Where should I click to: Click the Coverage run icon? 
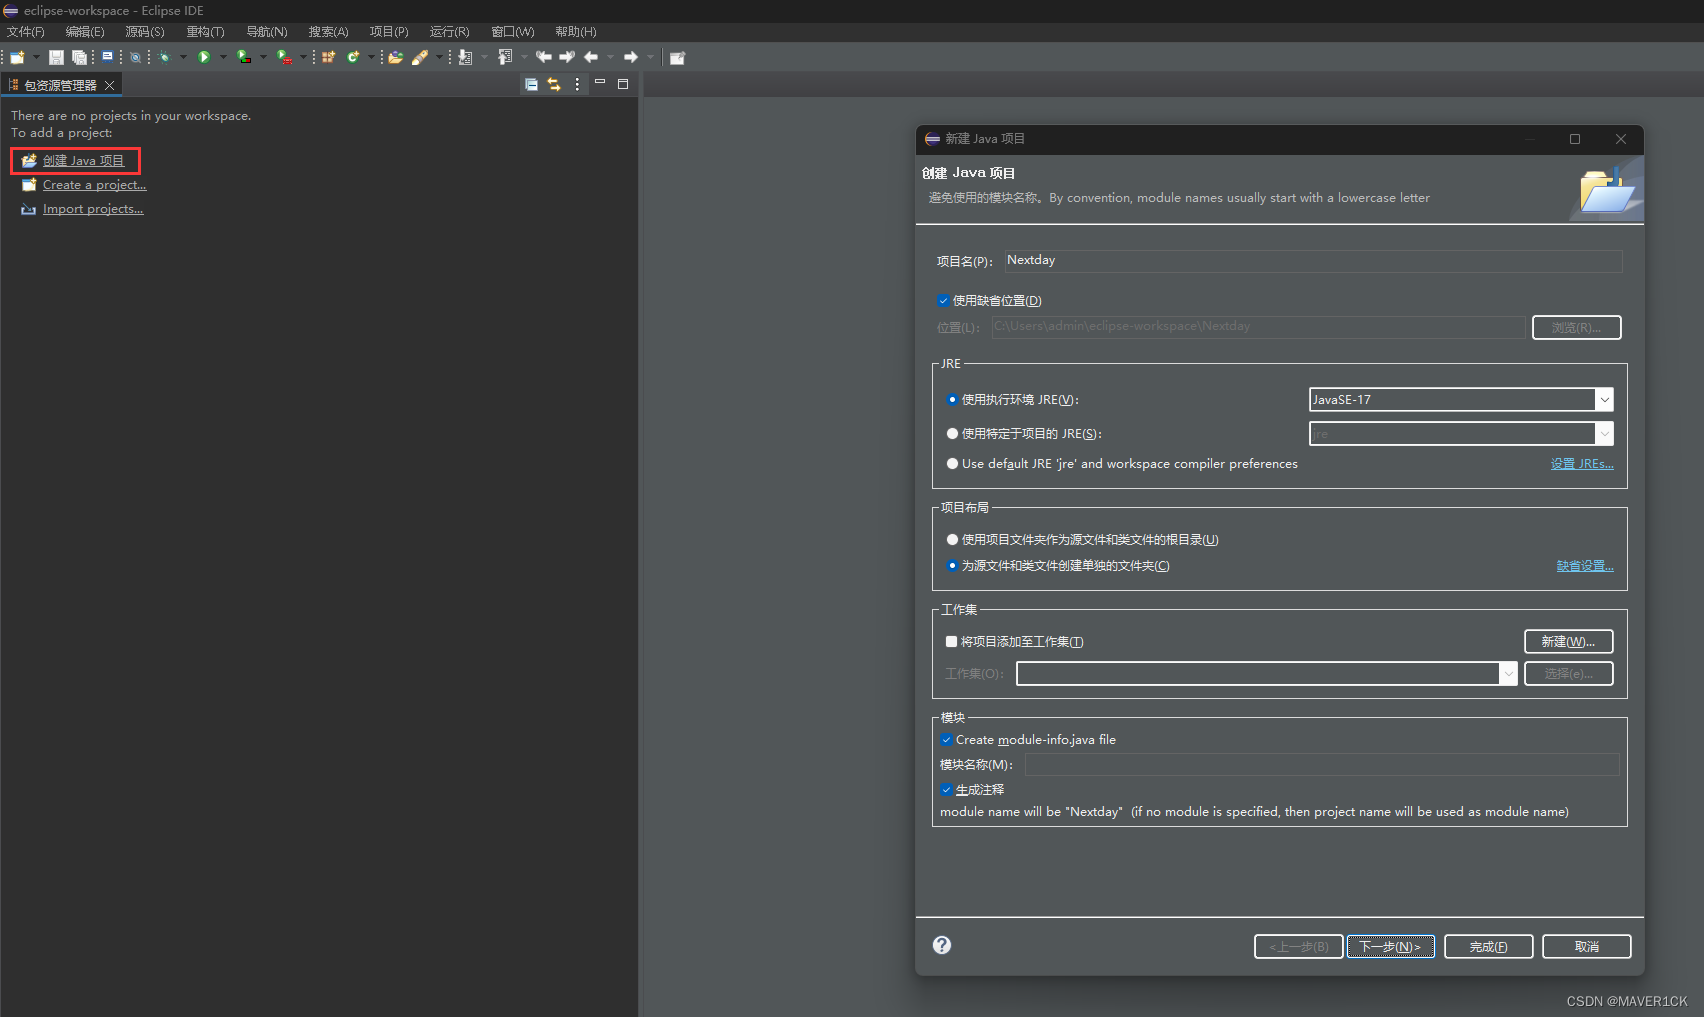click(x=244, y=57)
